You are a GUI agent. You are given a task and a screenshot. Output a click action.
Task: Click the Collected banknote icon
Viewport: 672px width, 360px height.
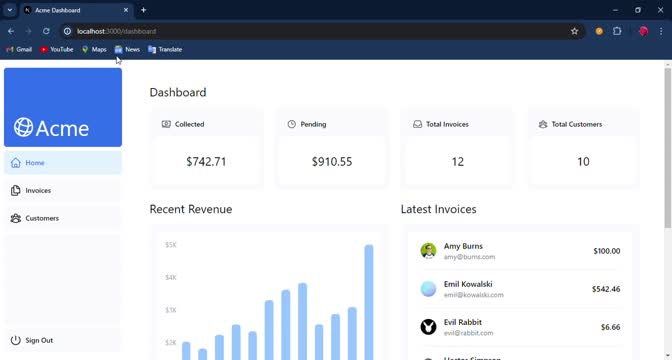click(x=166, y=124)
